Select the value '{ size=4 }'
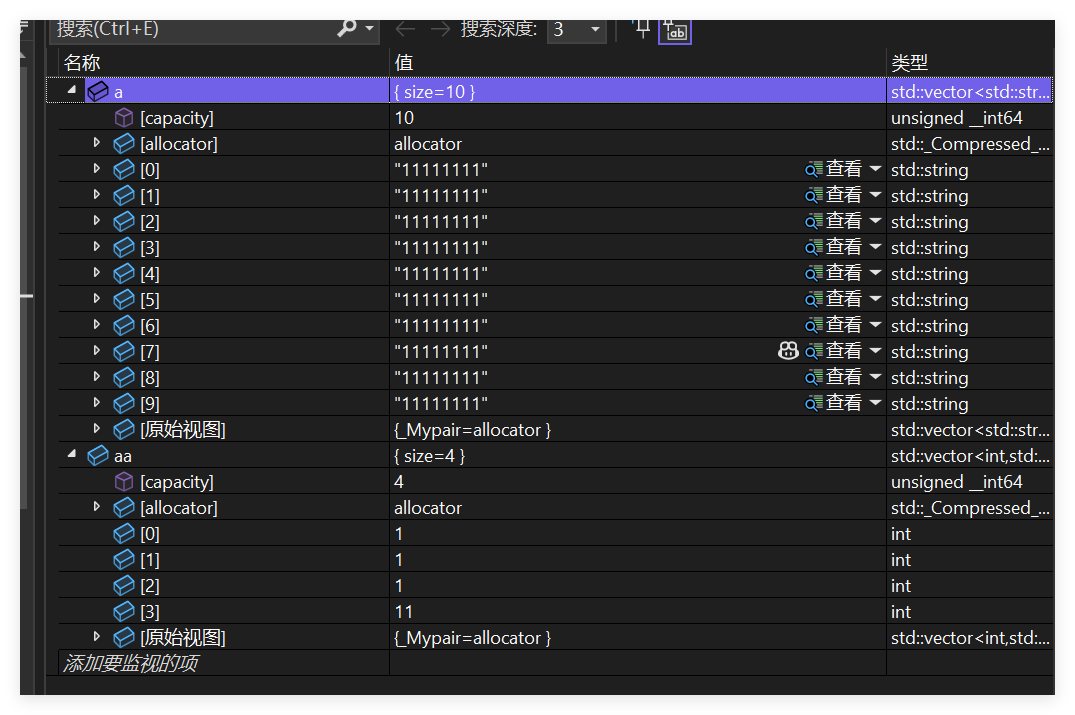Image resolution: width=1075 pixels, height=715 pixels. click(430, 456)
